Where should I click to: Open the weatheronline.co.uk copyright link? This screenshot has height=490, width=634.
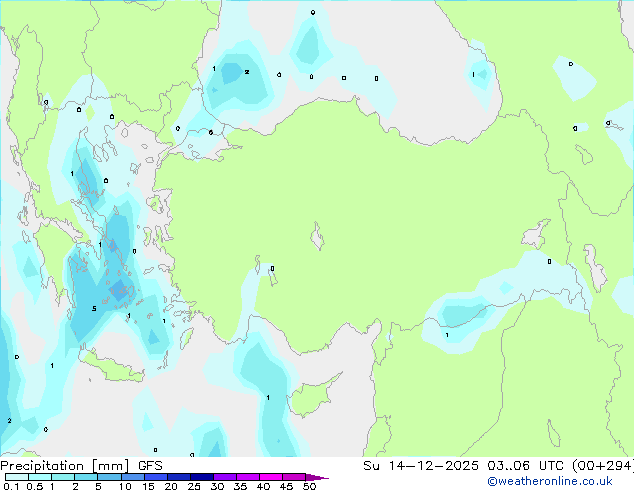550,481
